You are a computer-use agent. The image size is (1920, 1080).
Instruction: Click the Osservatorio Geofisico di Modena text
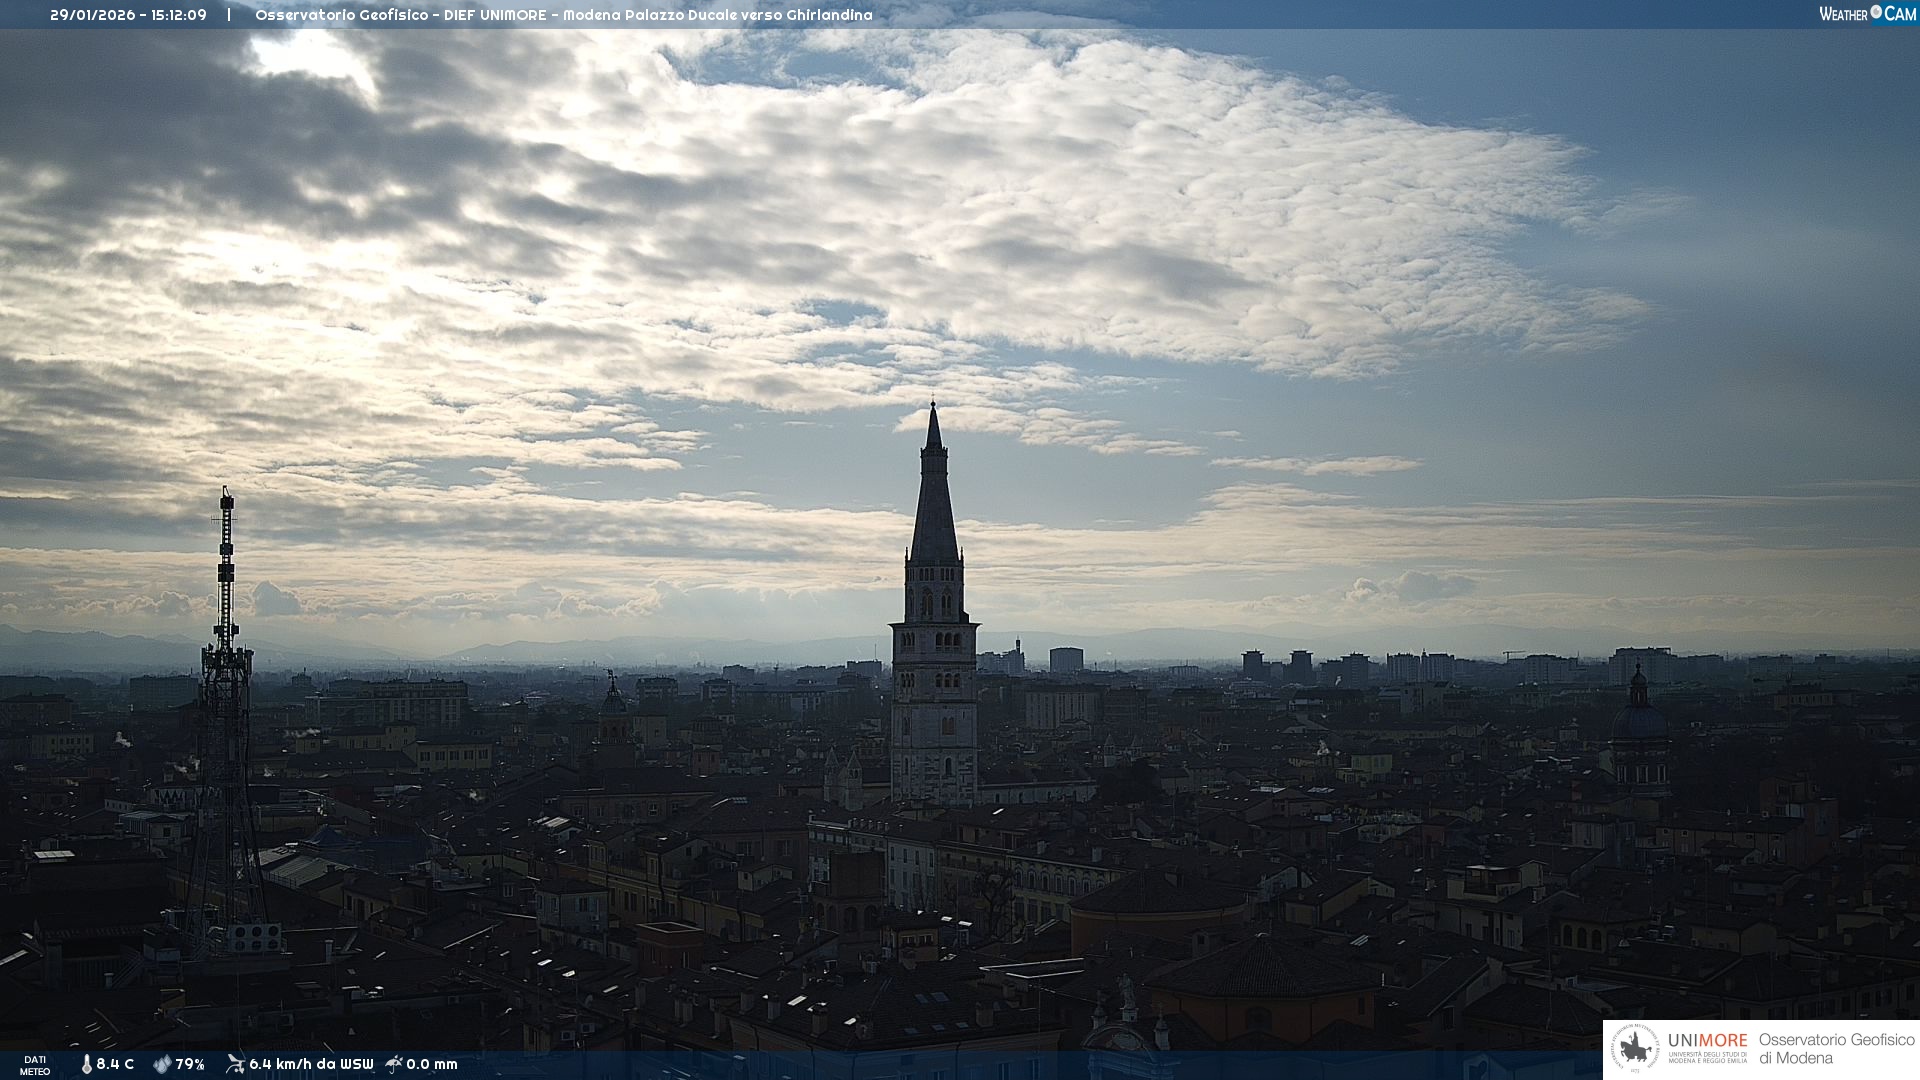(1836, 1049)
